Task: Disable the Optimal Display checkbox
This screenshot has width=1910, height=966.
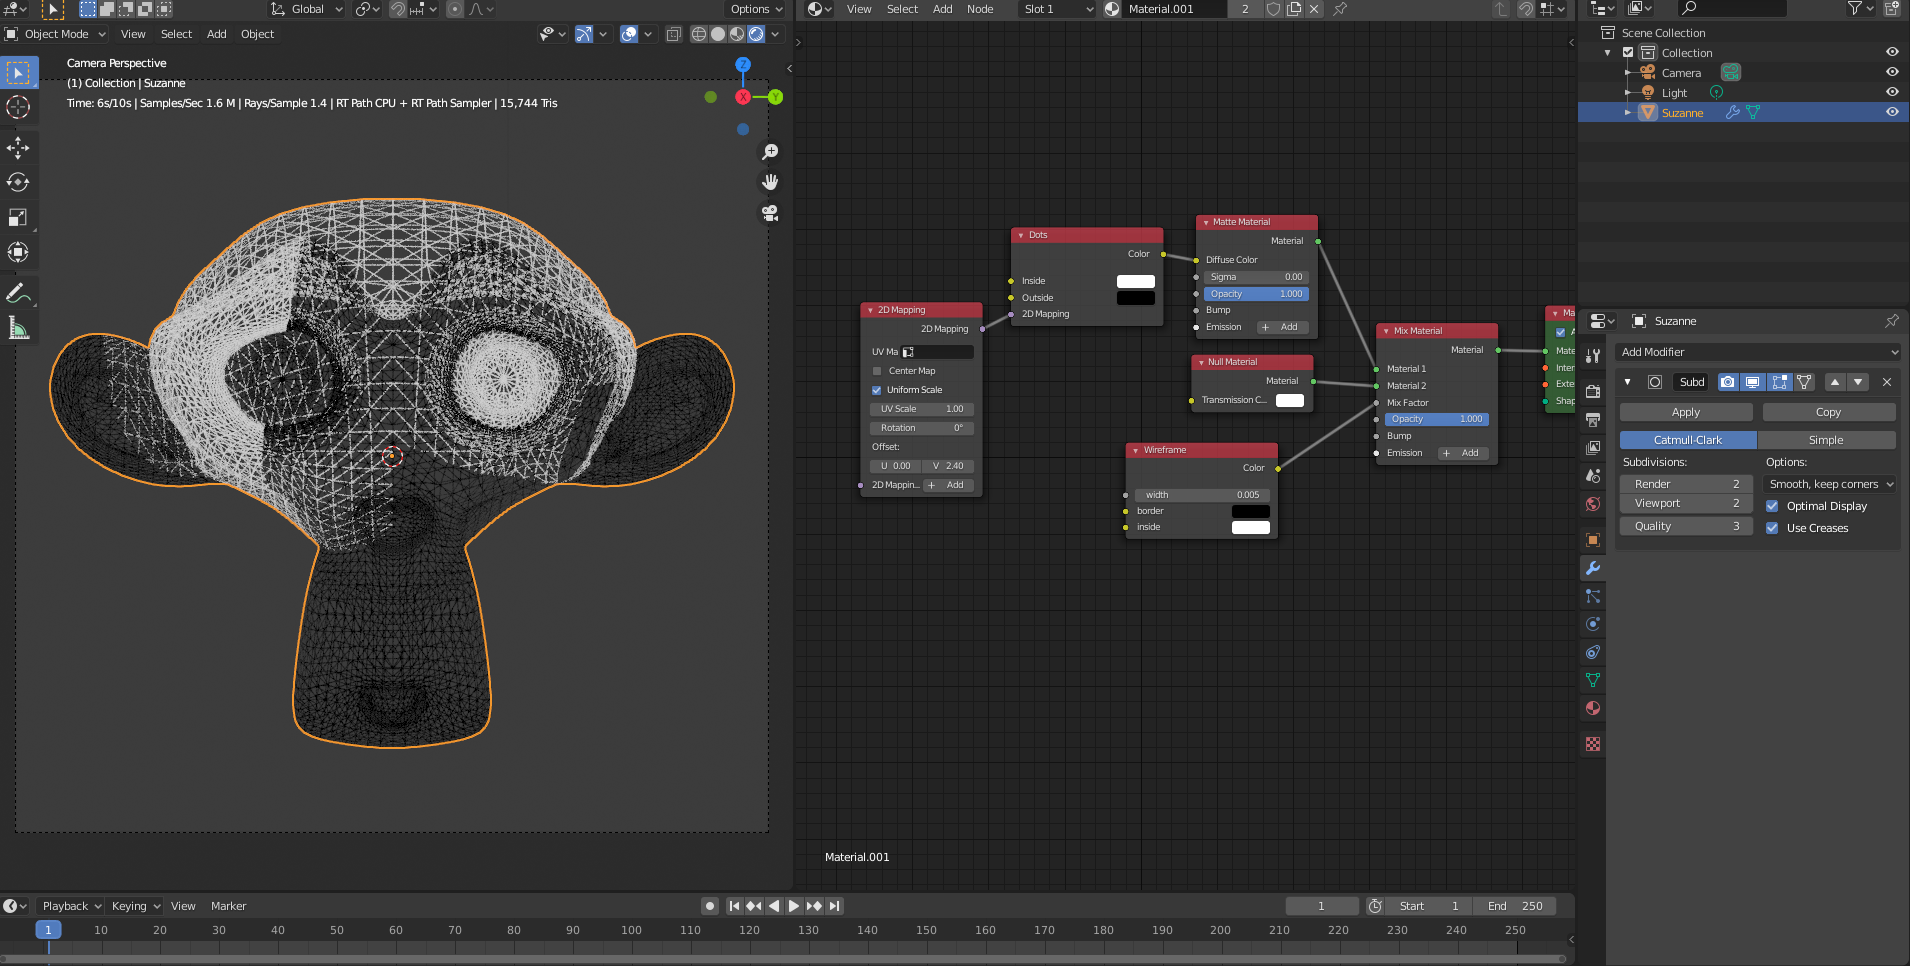Action: tap(1772, 506)
